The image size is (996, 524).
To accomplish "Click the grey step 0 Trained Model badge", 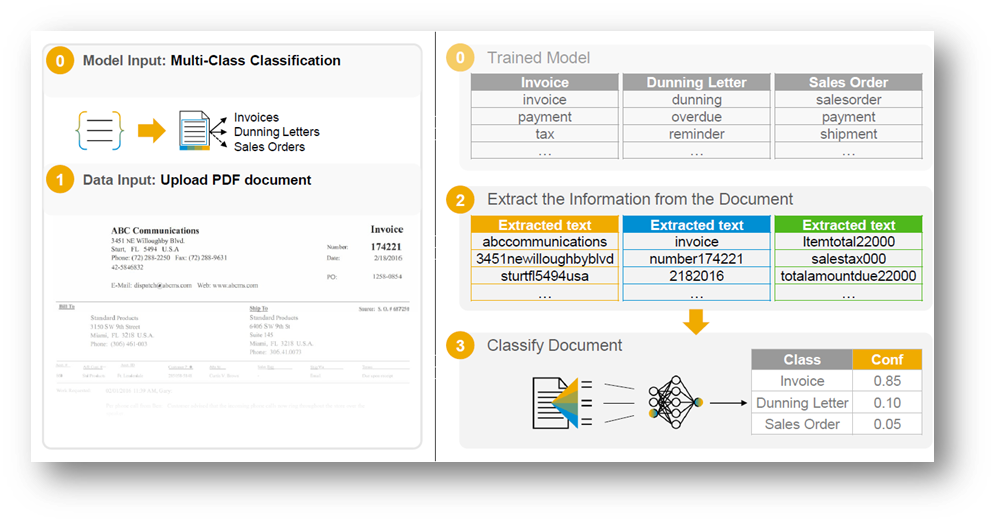I will tap(460, 58).
